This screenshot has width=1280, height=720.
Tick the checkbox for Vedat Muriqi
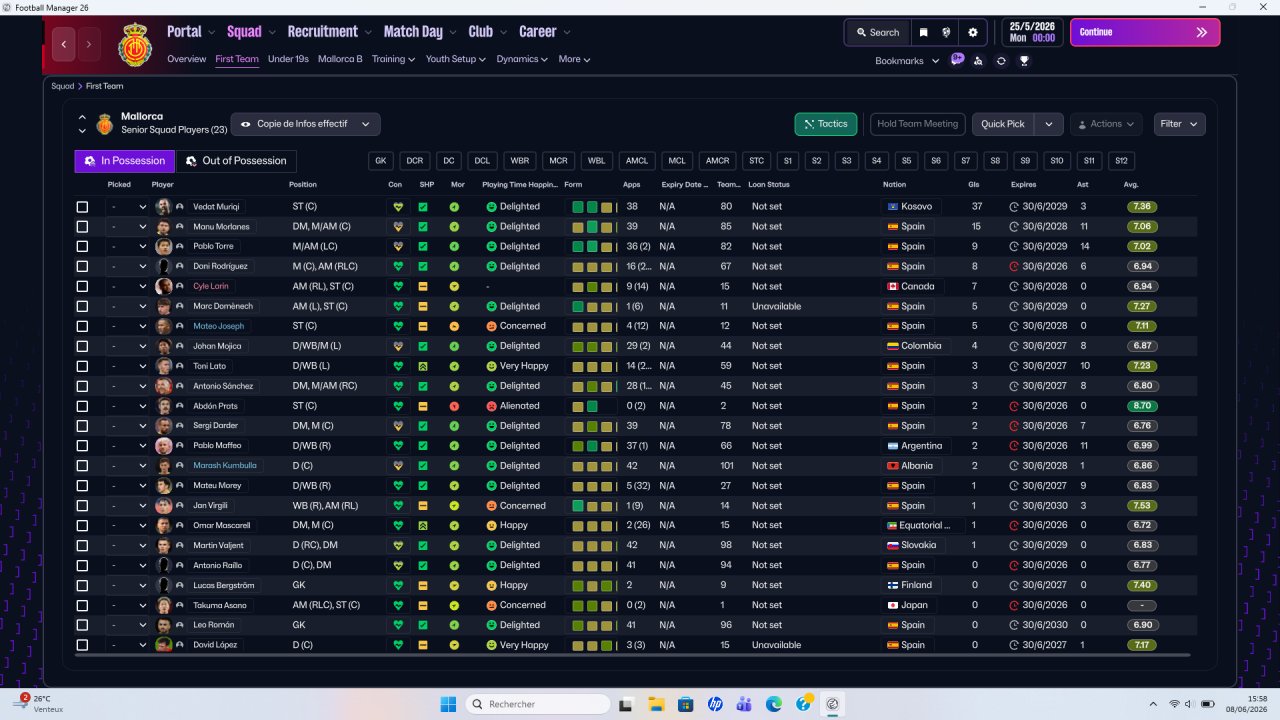coord(82,207)
